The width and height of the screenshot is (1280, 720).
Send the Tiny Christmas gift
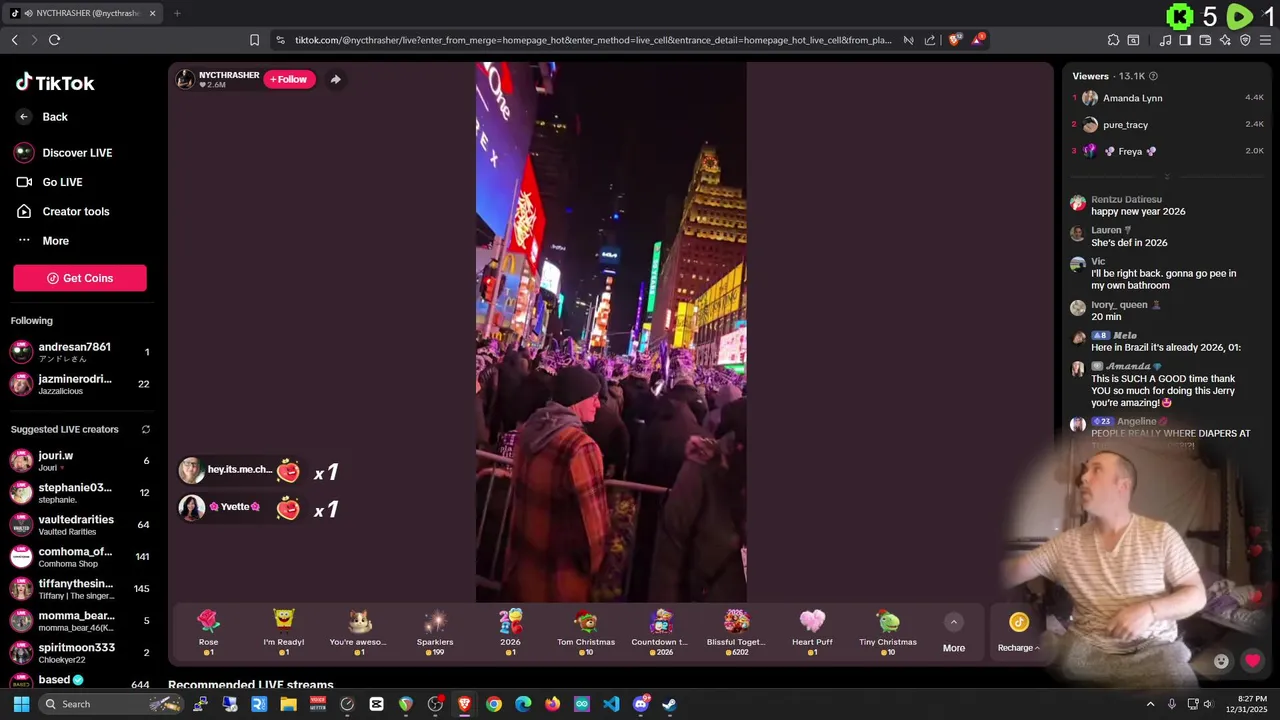point(888,632)
